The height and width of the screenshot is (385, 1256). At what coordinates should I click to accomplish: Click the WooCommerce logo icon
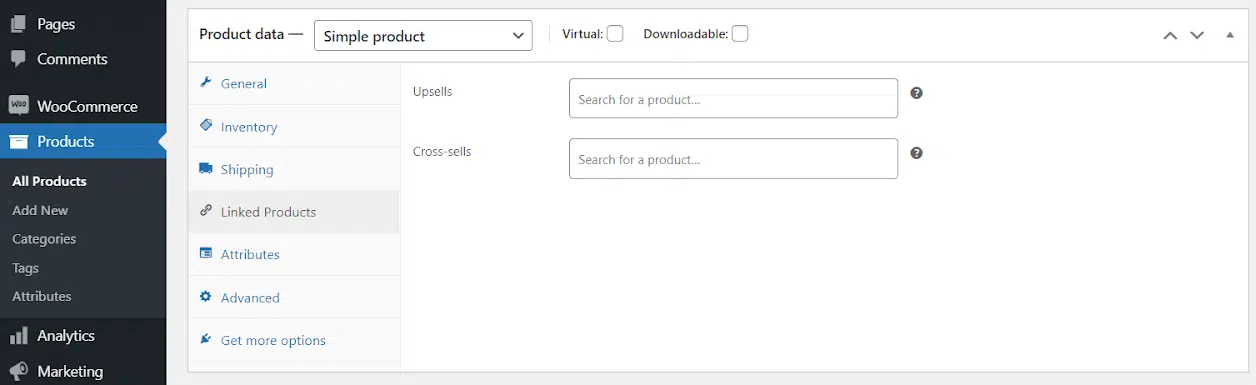18,106
